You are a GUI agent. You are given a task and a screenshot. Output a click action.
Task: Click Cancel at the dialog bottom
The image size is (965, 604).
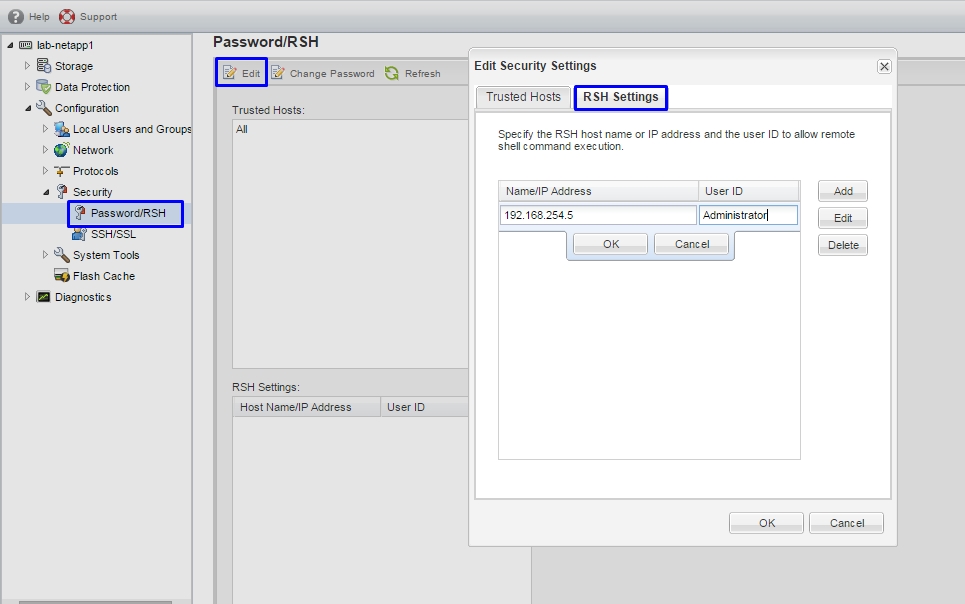tap(846, 523)
